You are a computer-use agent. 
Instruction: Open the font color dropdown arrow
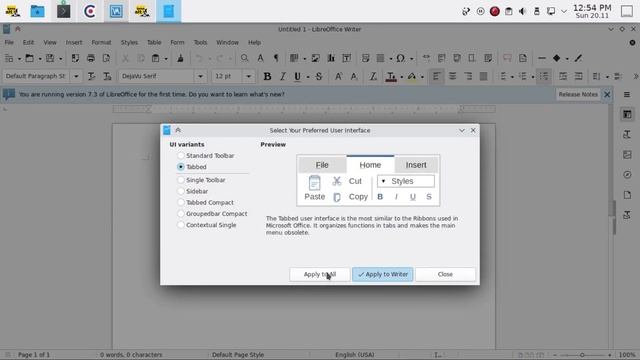402,77
